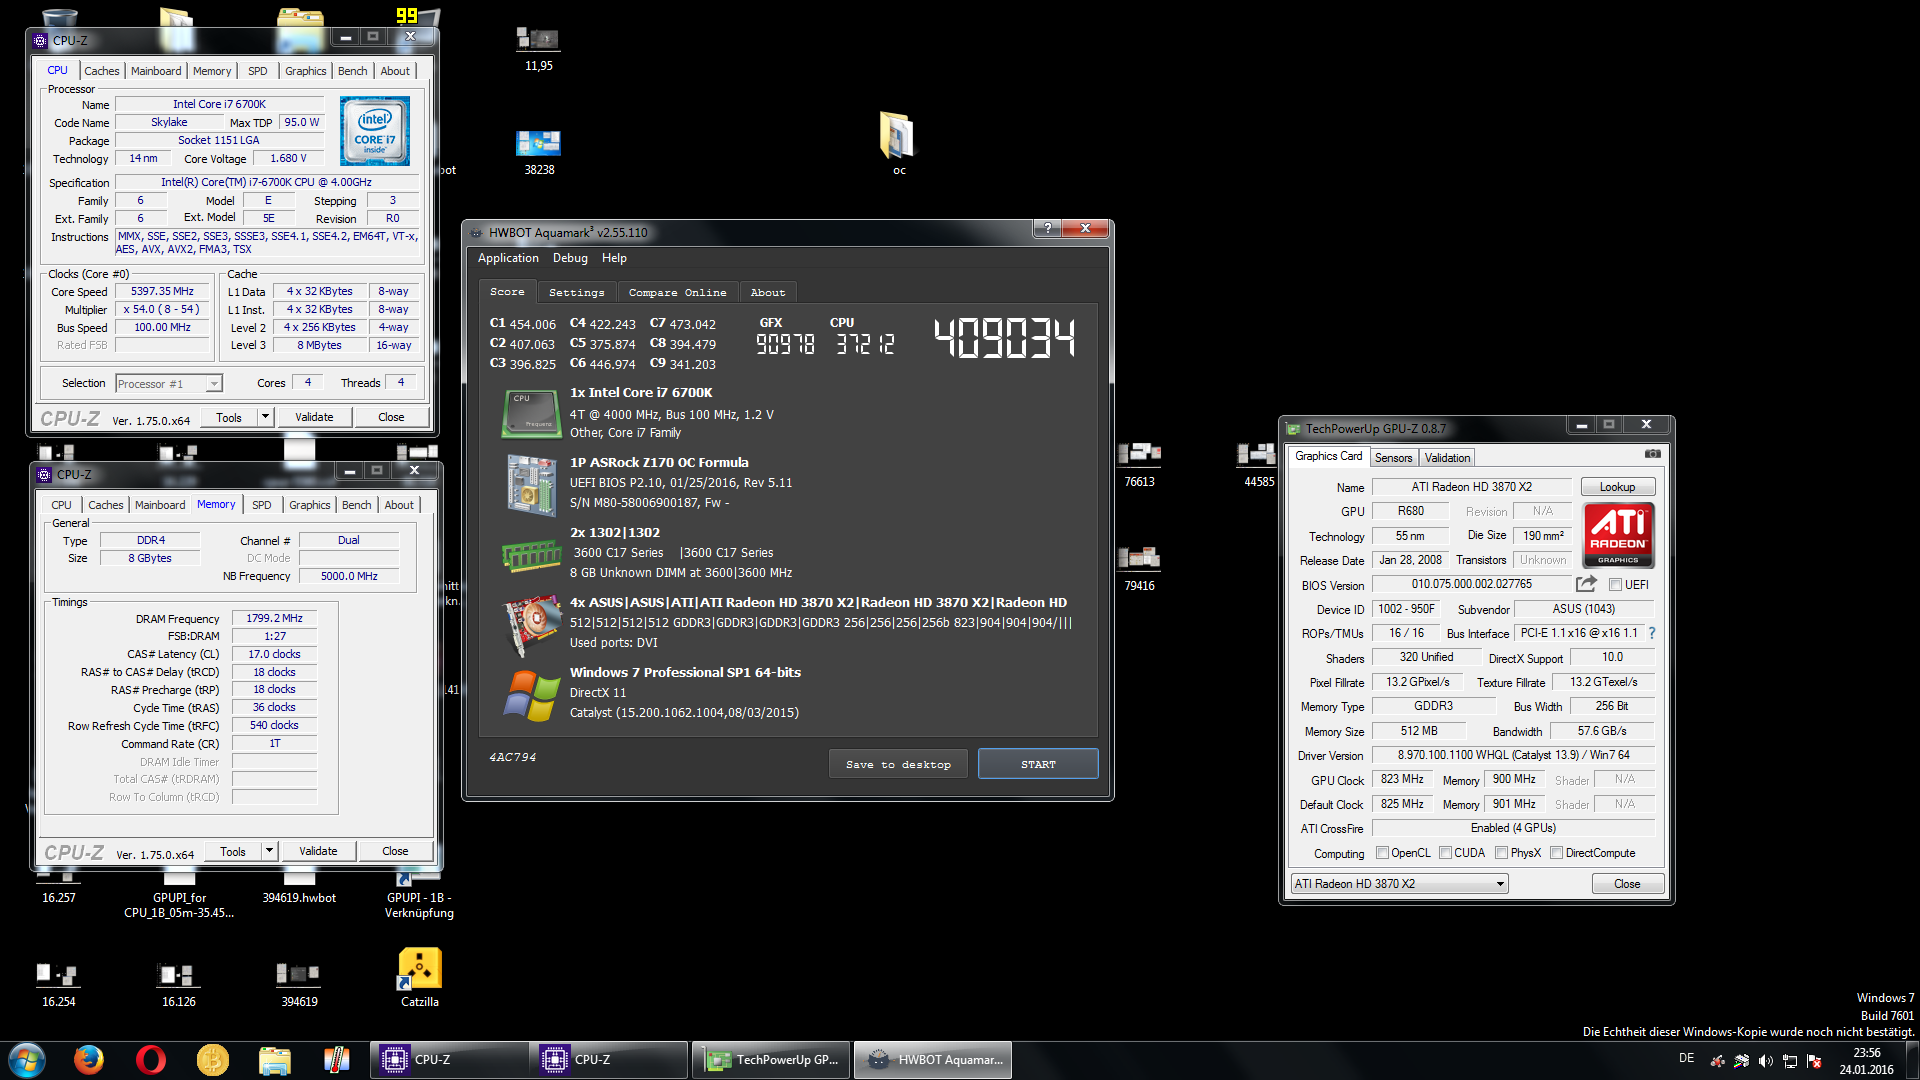Screen dimensions: 1920x1080
Task: Toggle the PhysX checkbox
Action: pyautogui.click(x=1502, y=853)
